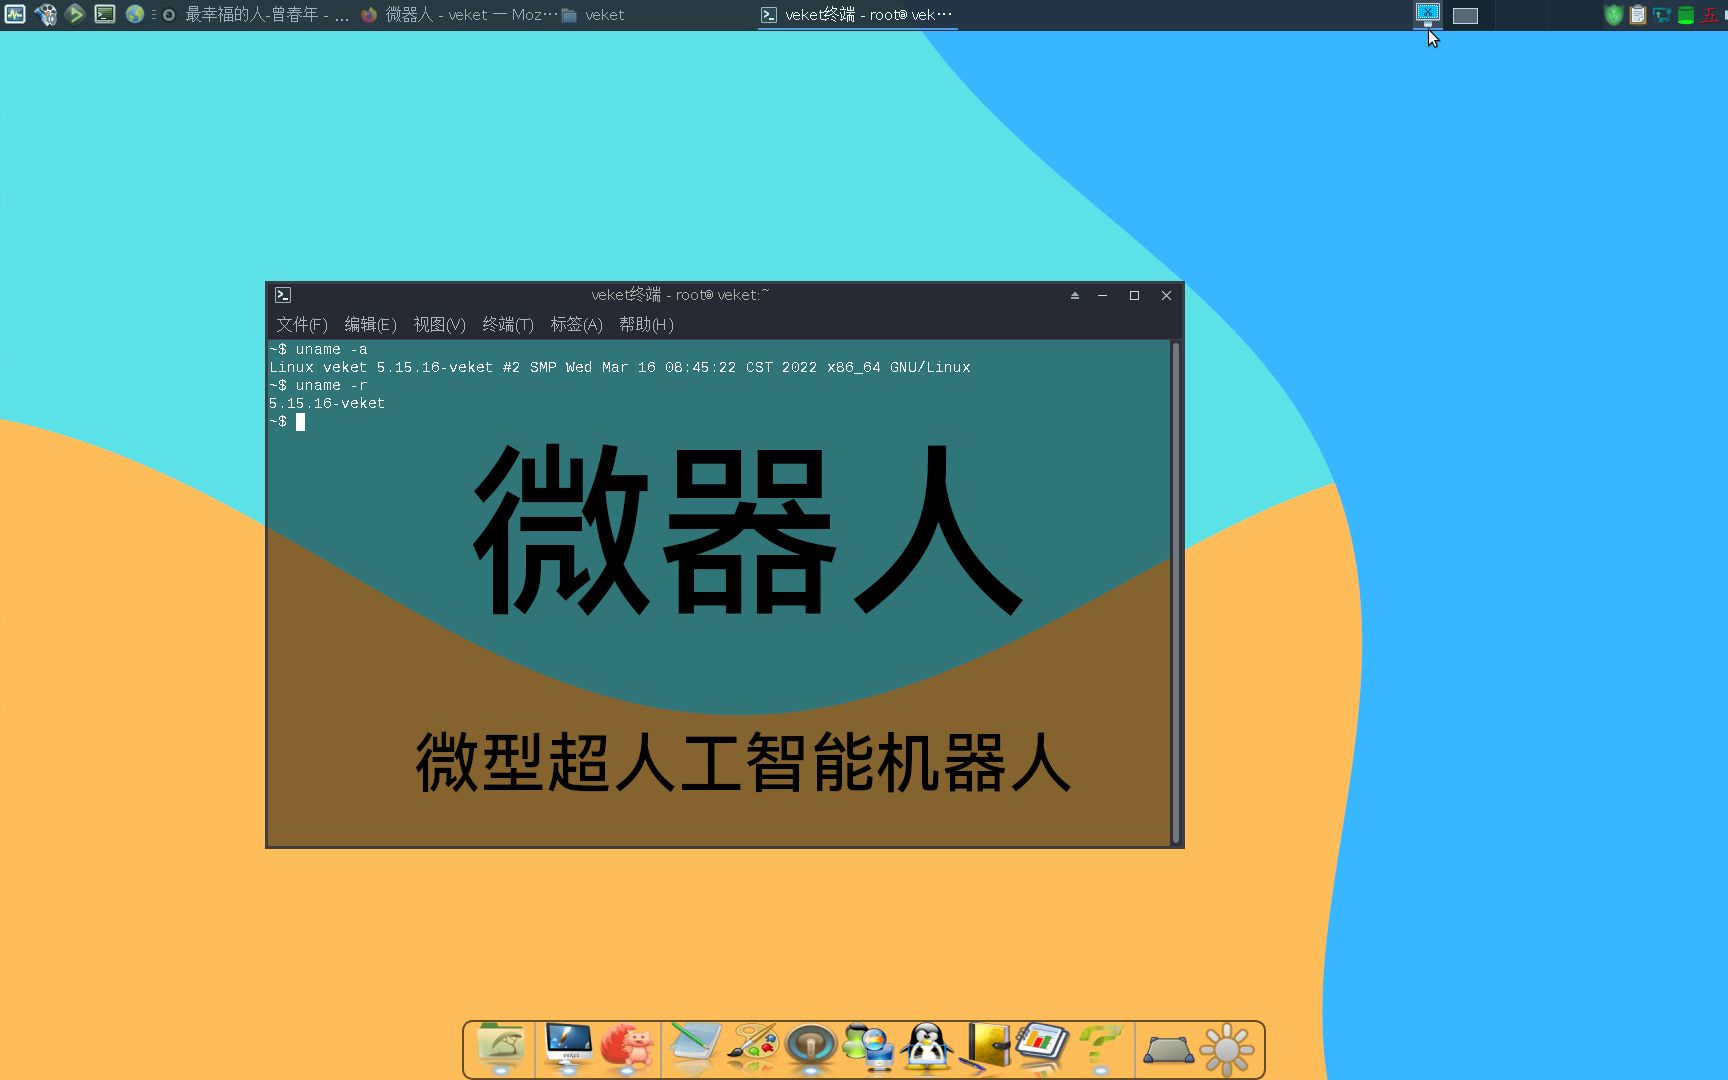Roll up the terminal window with shade button
Viewport: 1728px width, 1080px height.
[1075, 295]
